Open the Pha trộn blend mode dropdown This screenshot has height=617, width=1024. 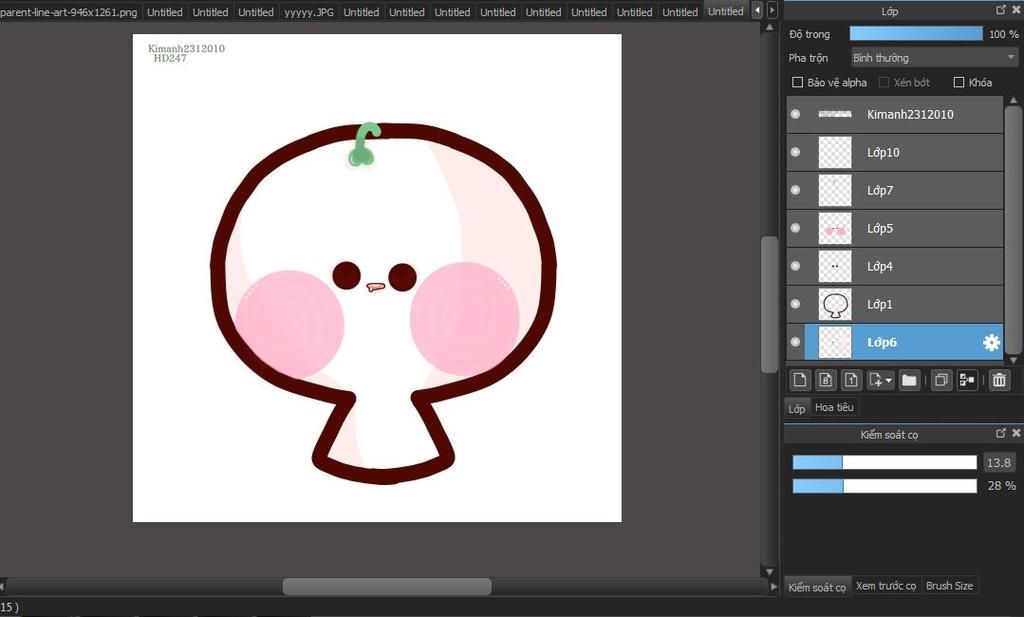[935, 57]
